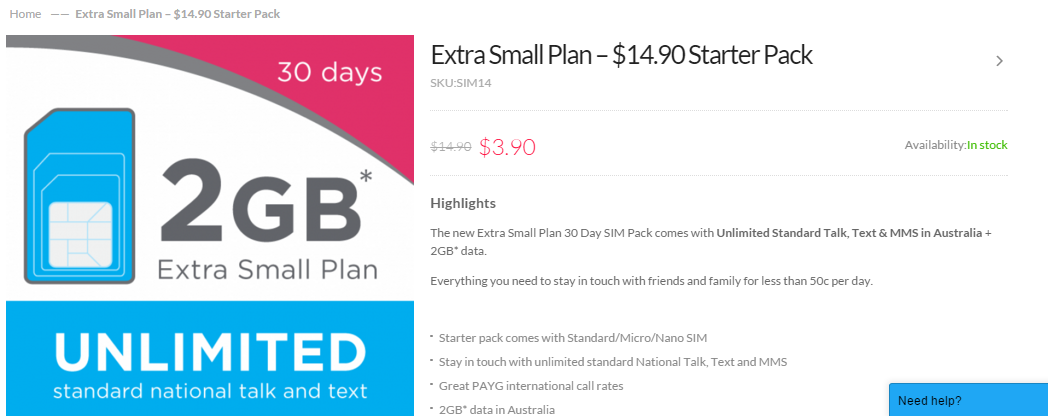Click the unlimited standard National Talk bullet

605,361
